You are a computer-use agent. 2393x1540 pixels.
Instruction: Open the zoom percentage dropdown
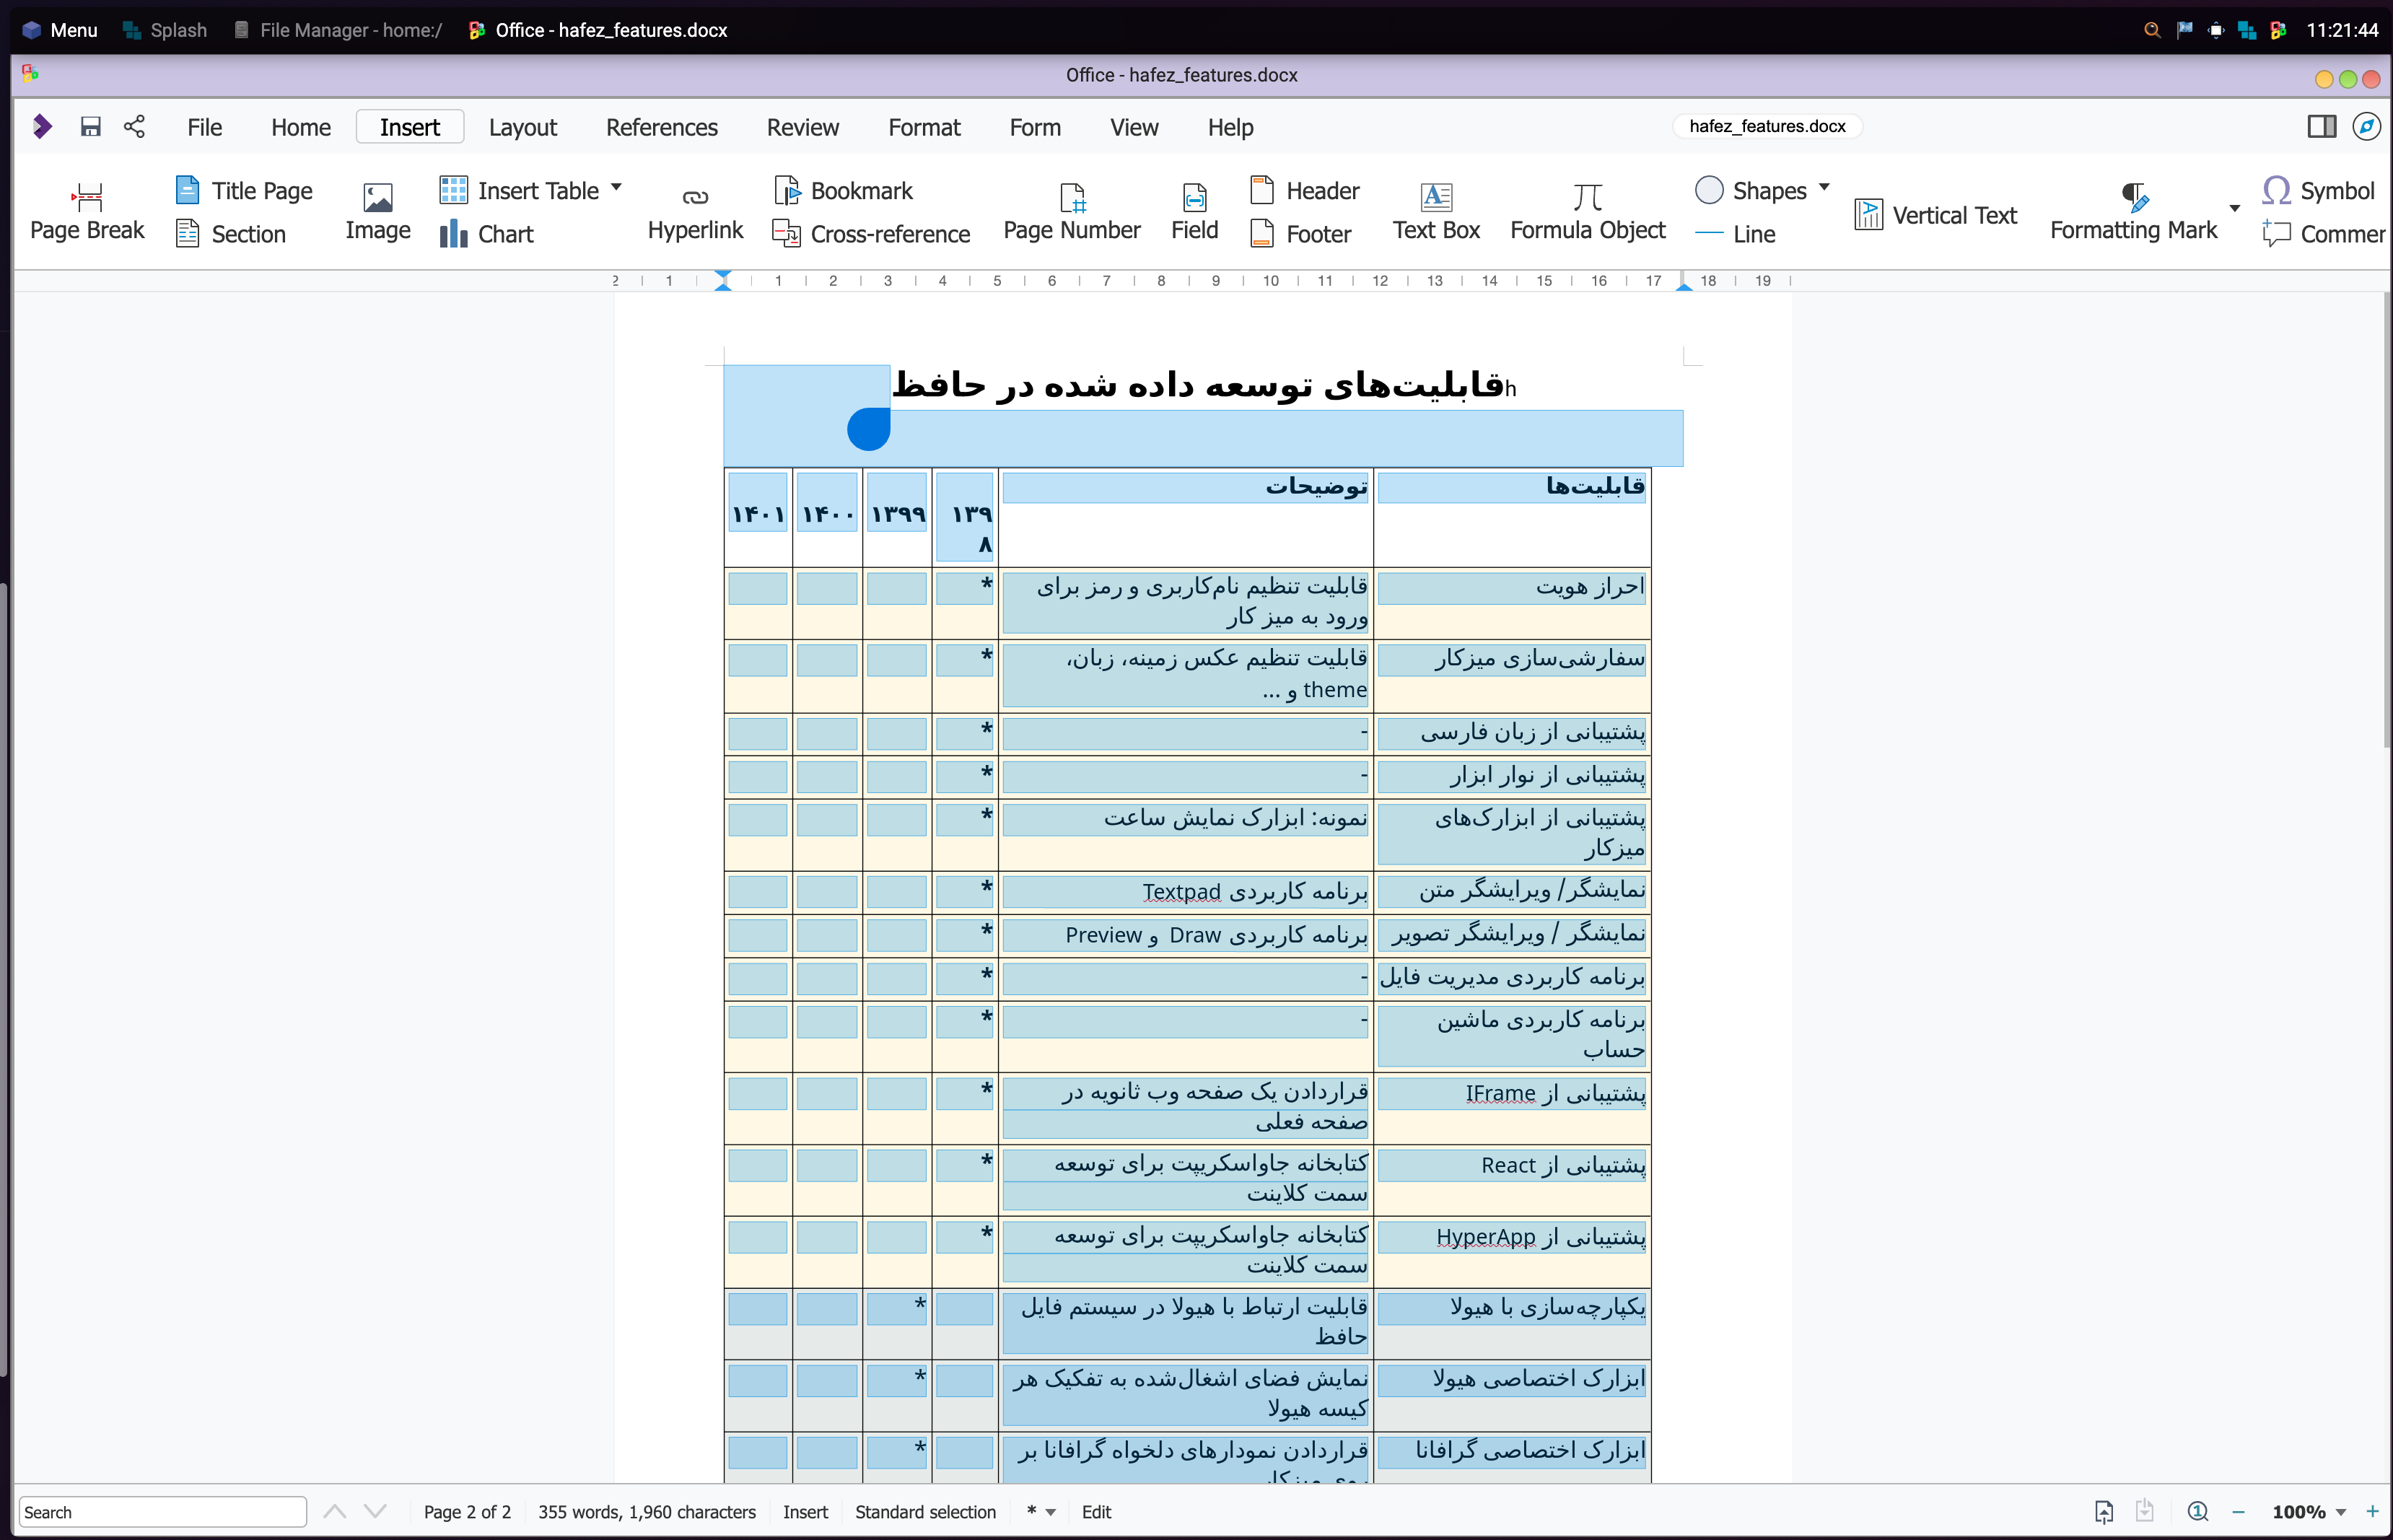[2341, 1512]
